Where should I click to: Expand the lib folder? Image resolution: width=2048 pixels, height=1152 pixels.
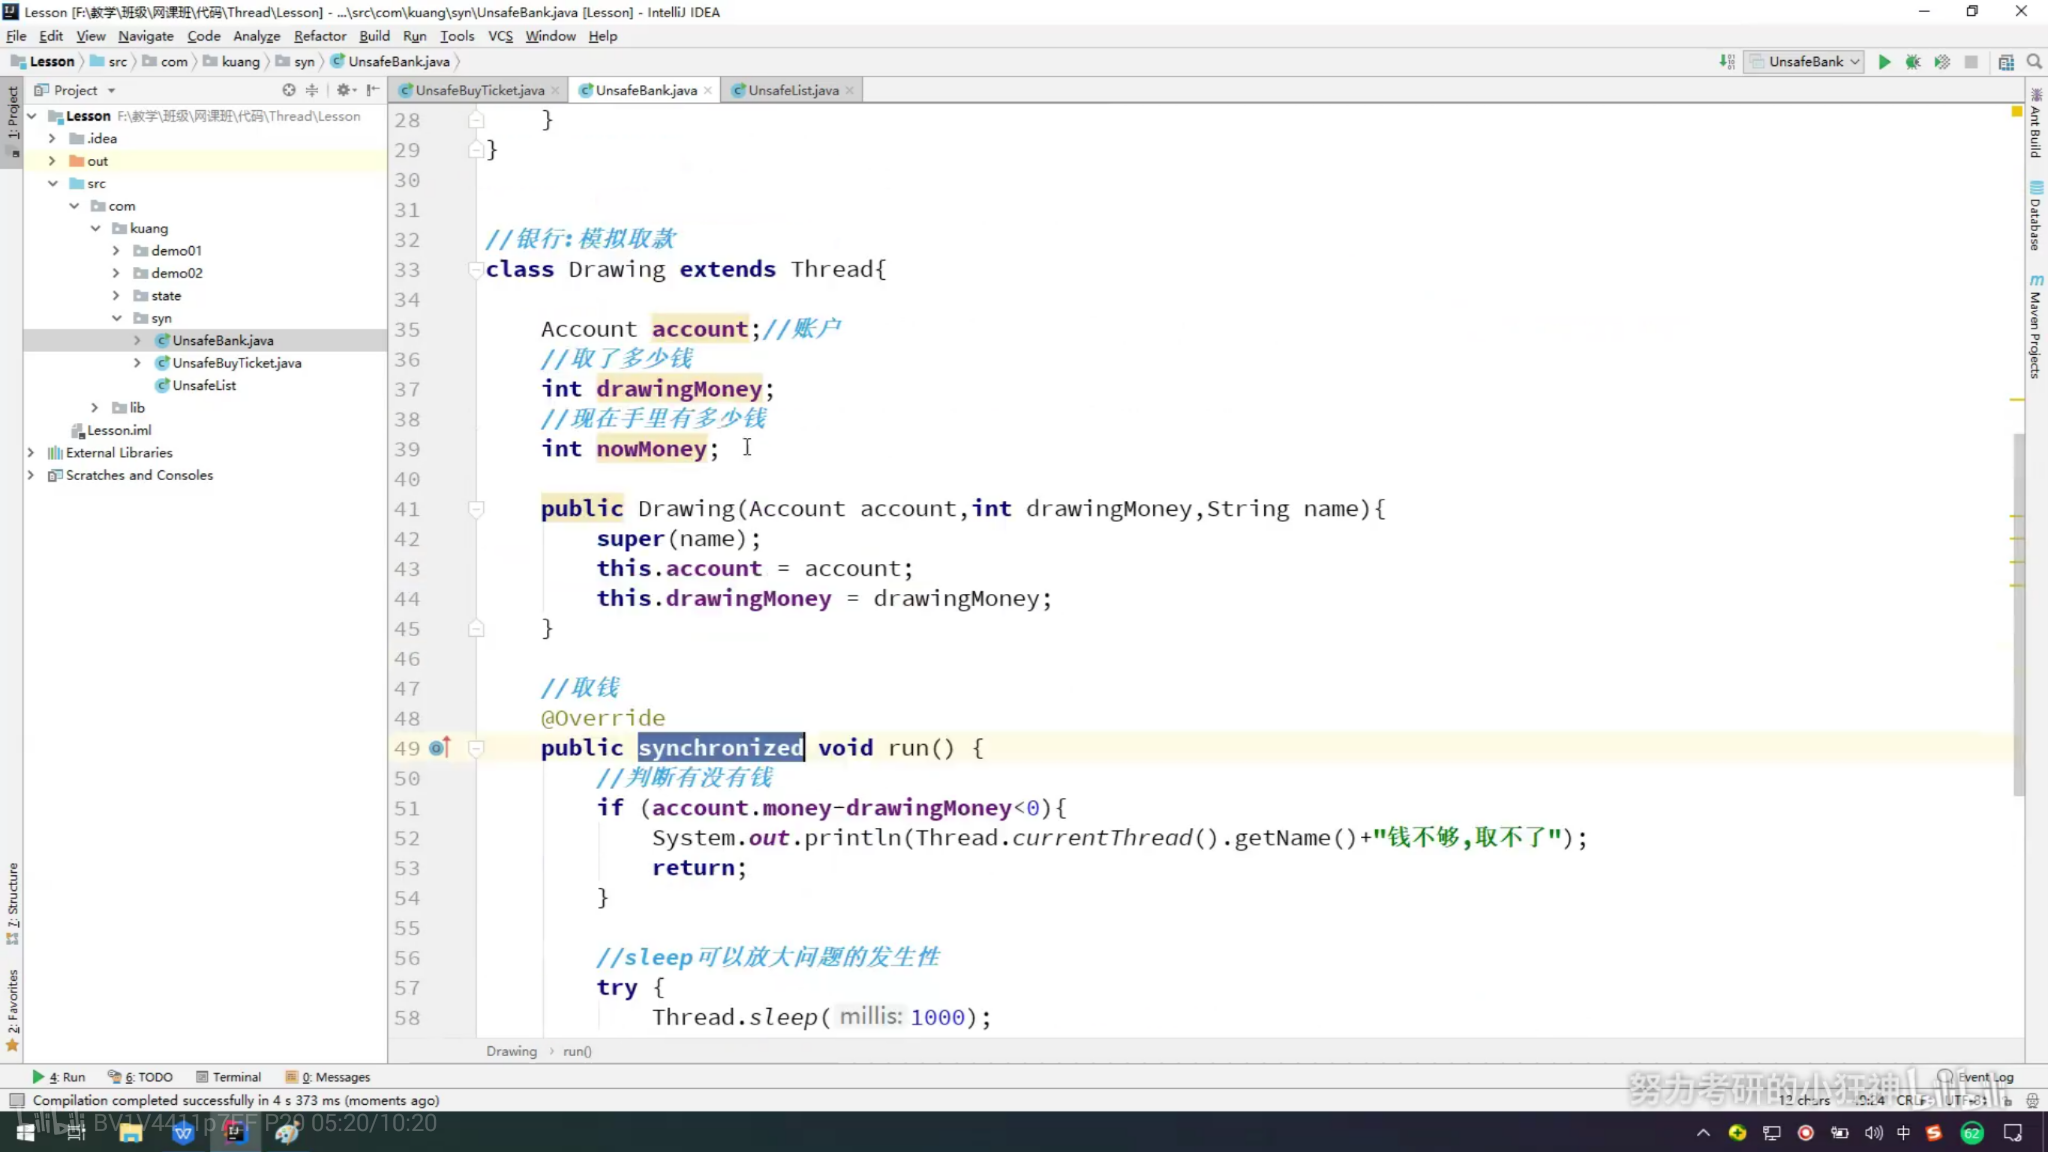pos(95,407)
